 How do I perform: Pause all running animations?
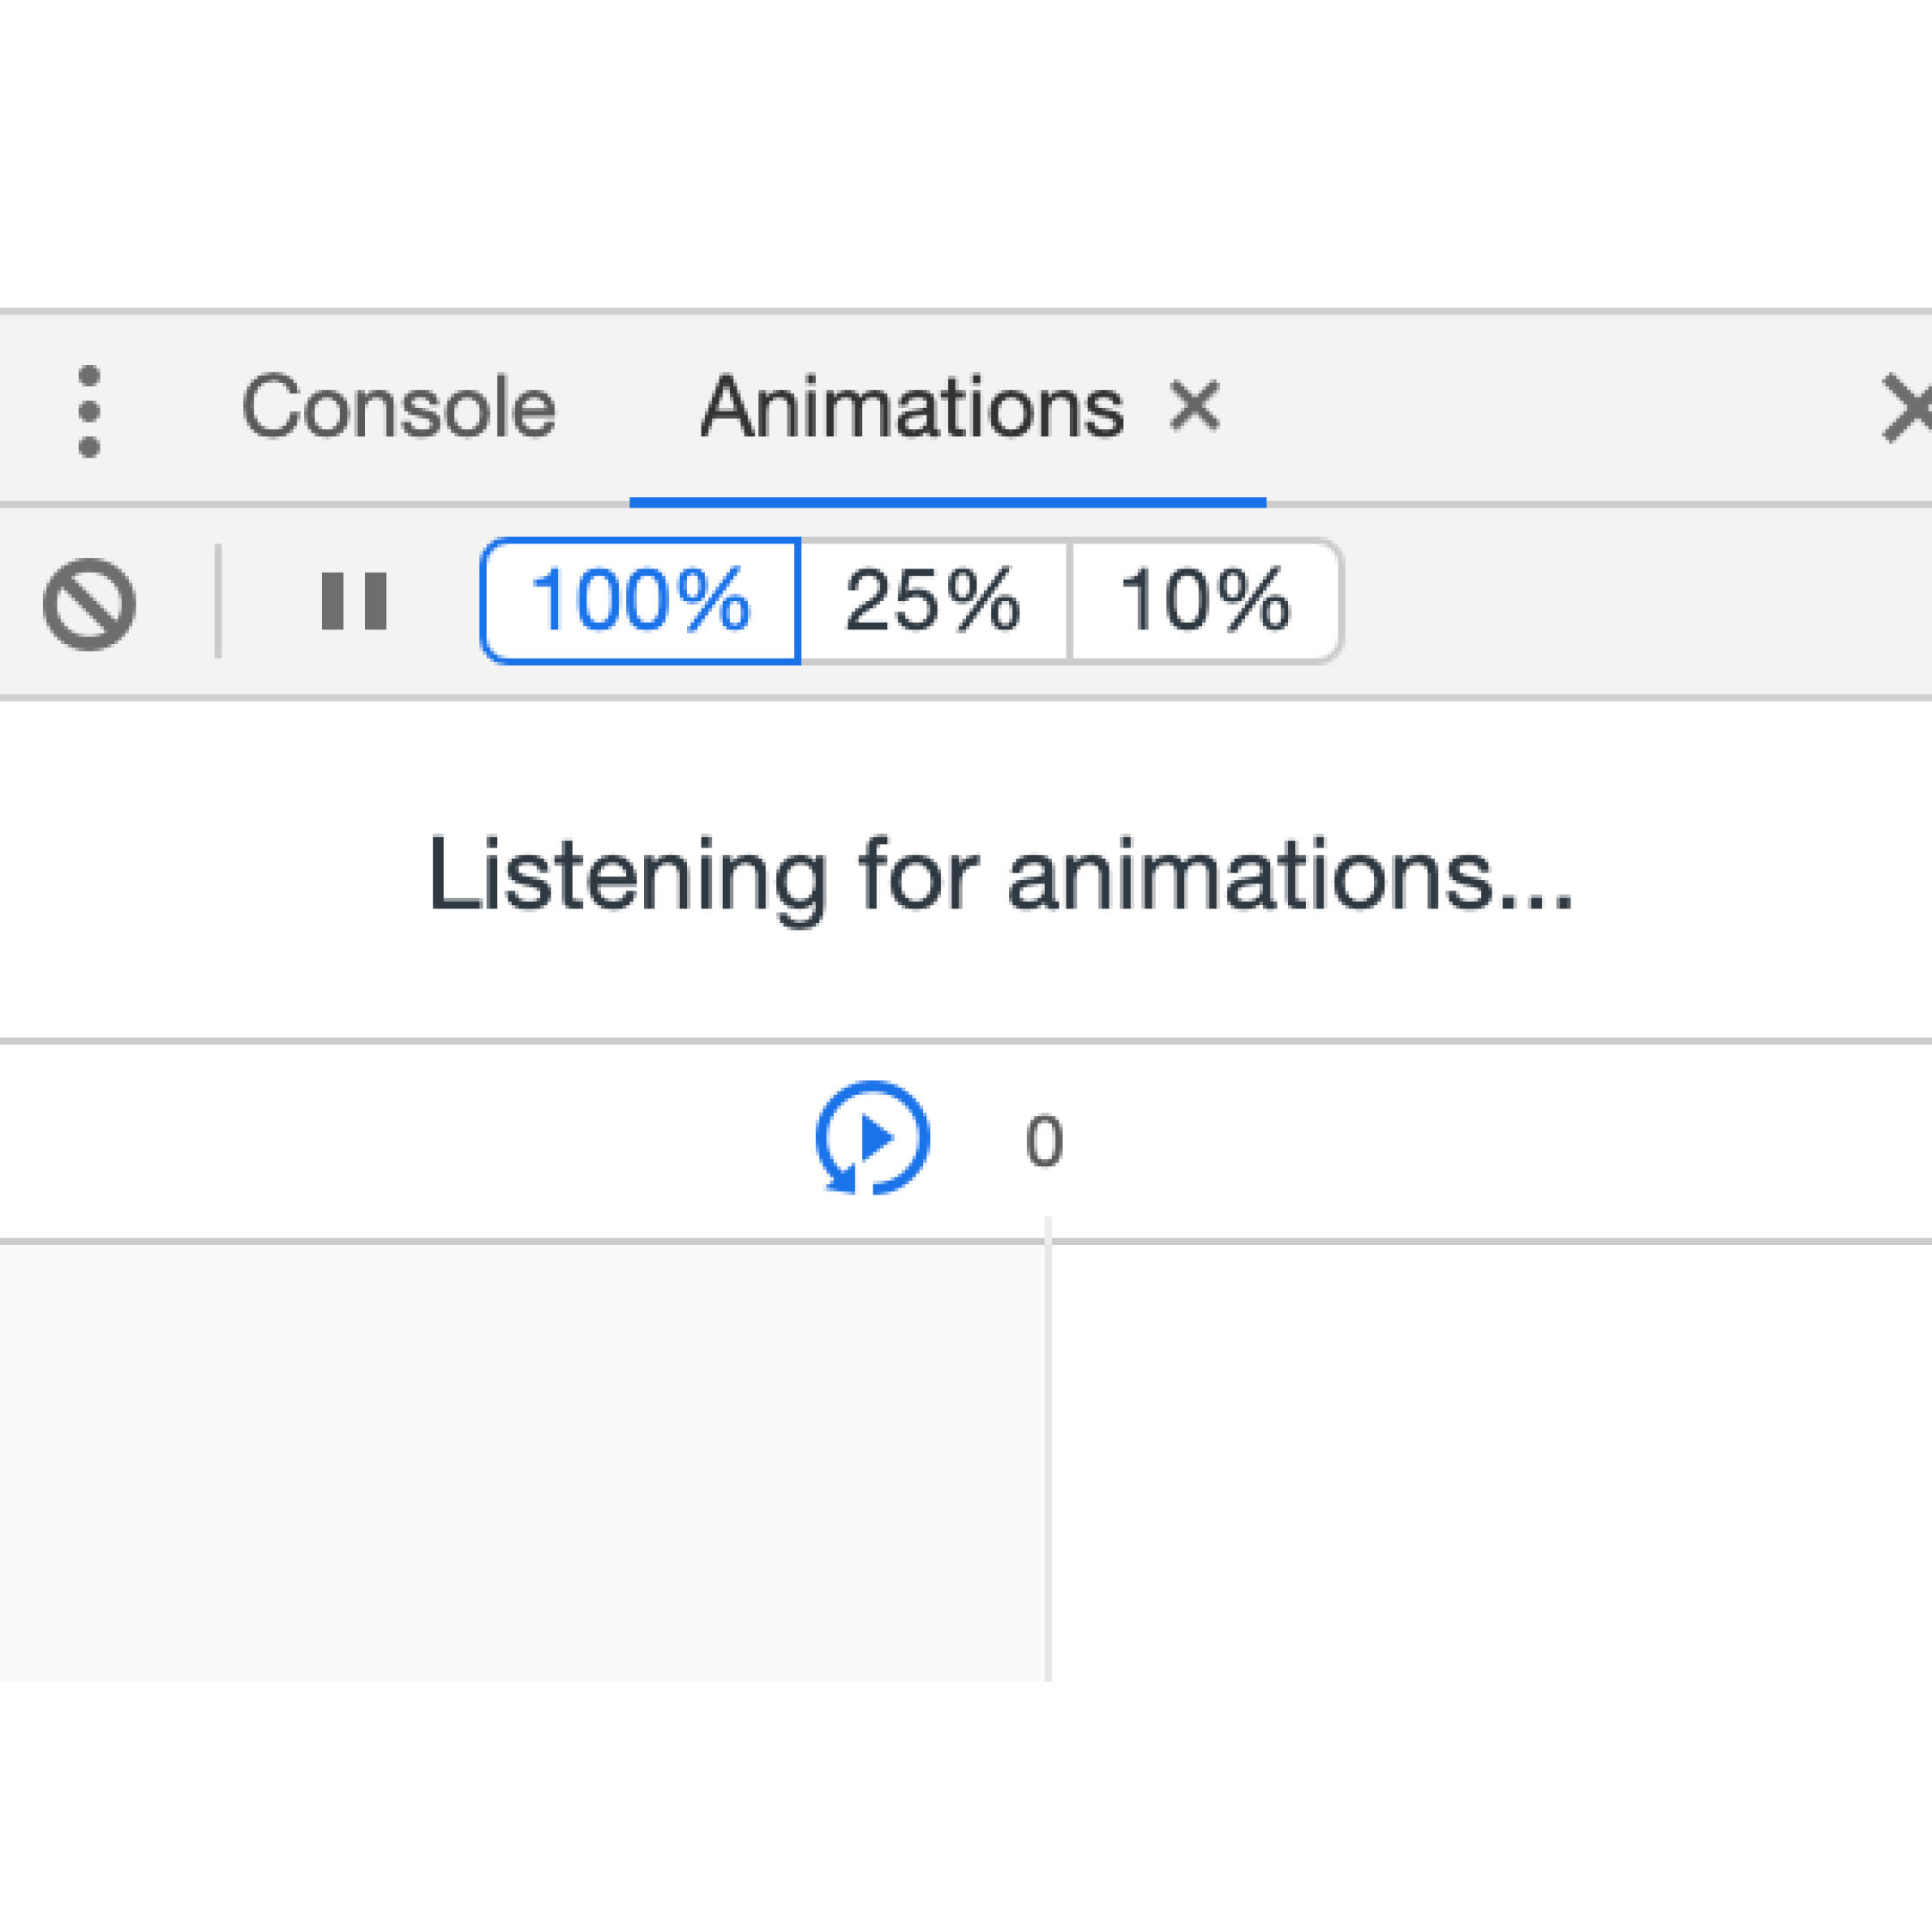coord(354,601)
